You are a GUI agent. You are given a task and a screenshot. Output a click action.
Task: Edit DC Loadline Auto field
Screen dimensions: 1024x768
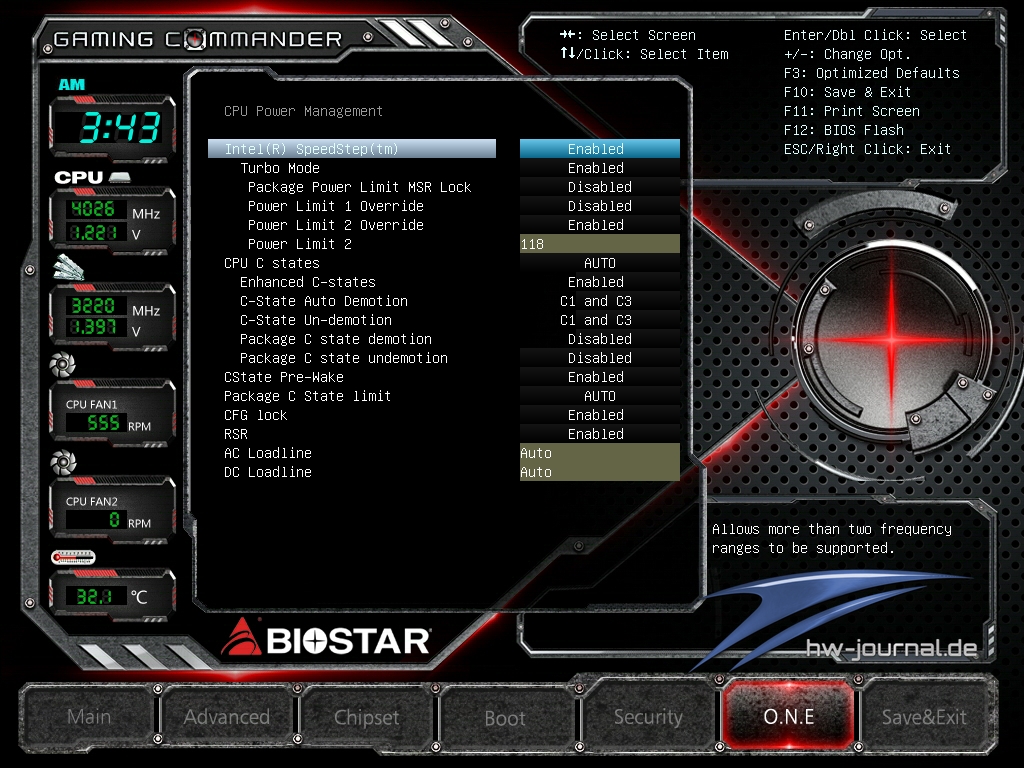600,472
